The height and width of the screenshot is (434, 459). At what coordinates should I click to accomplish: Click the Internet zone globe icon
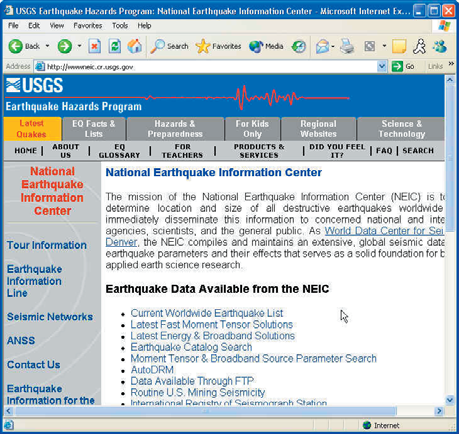[367, 425]
